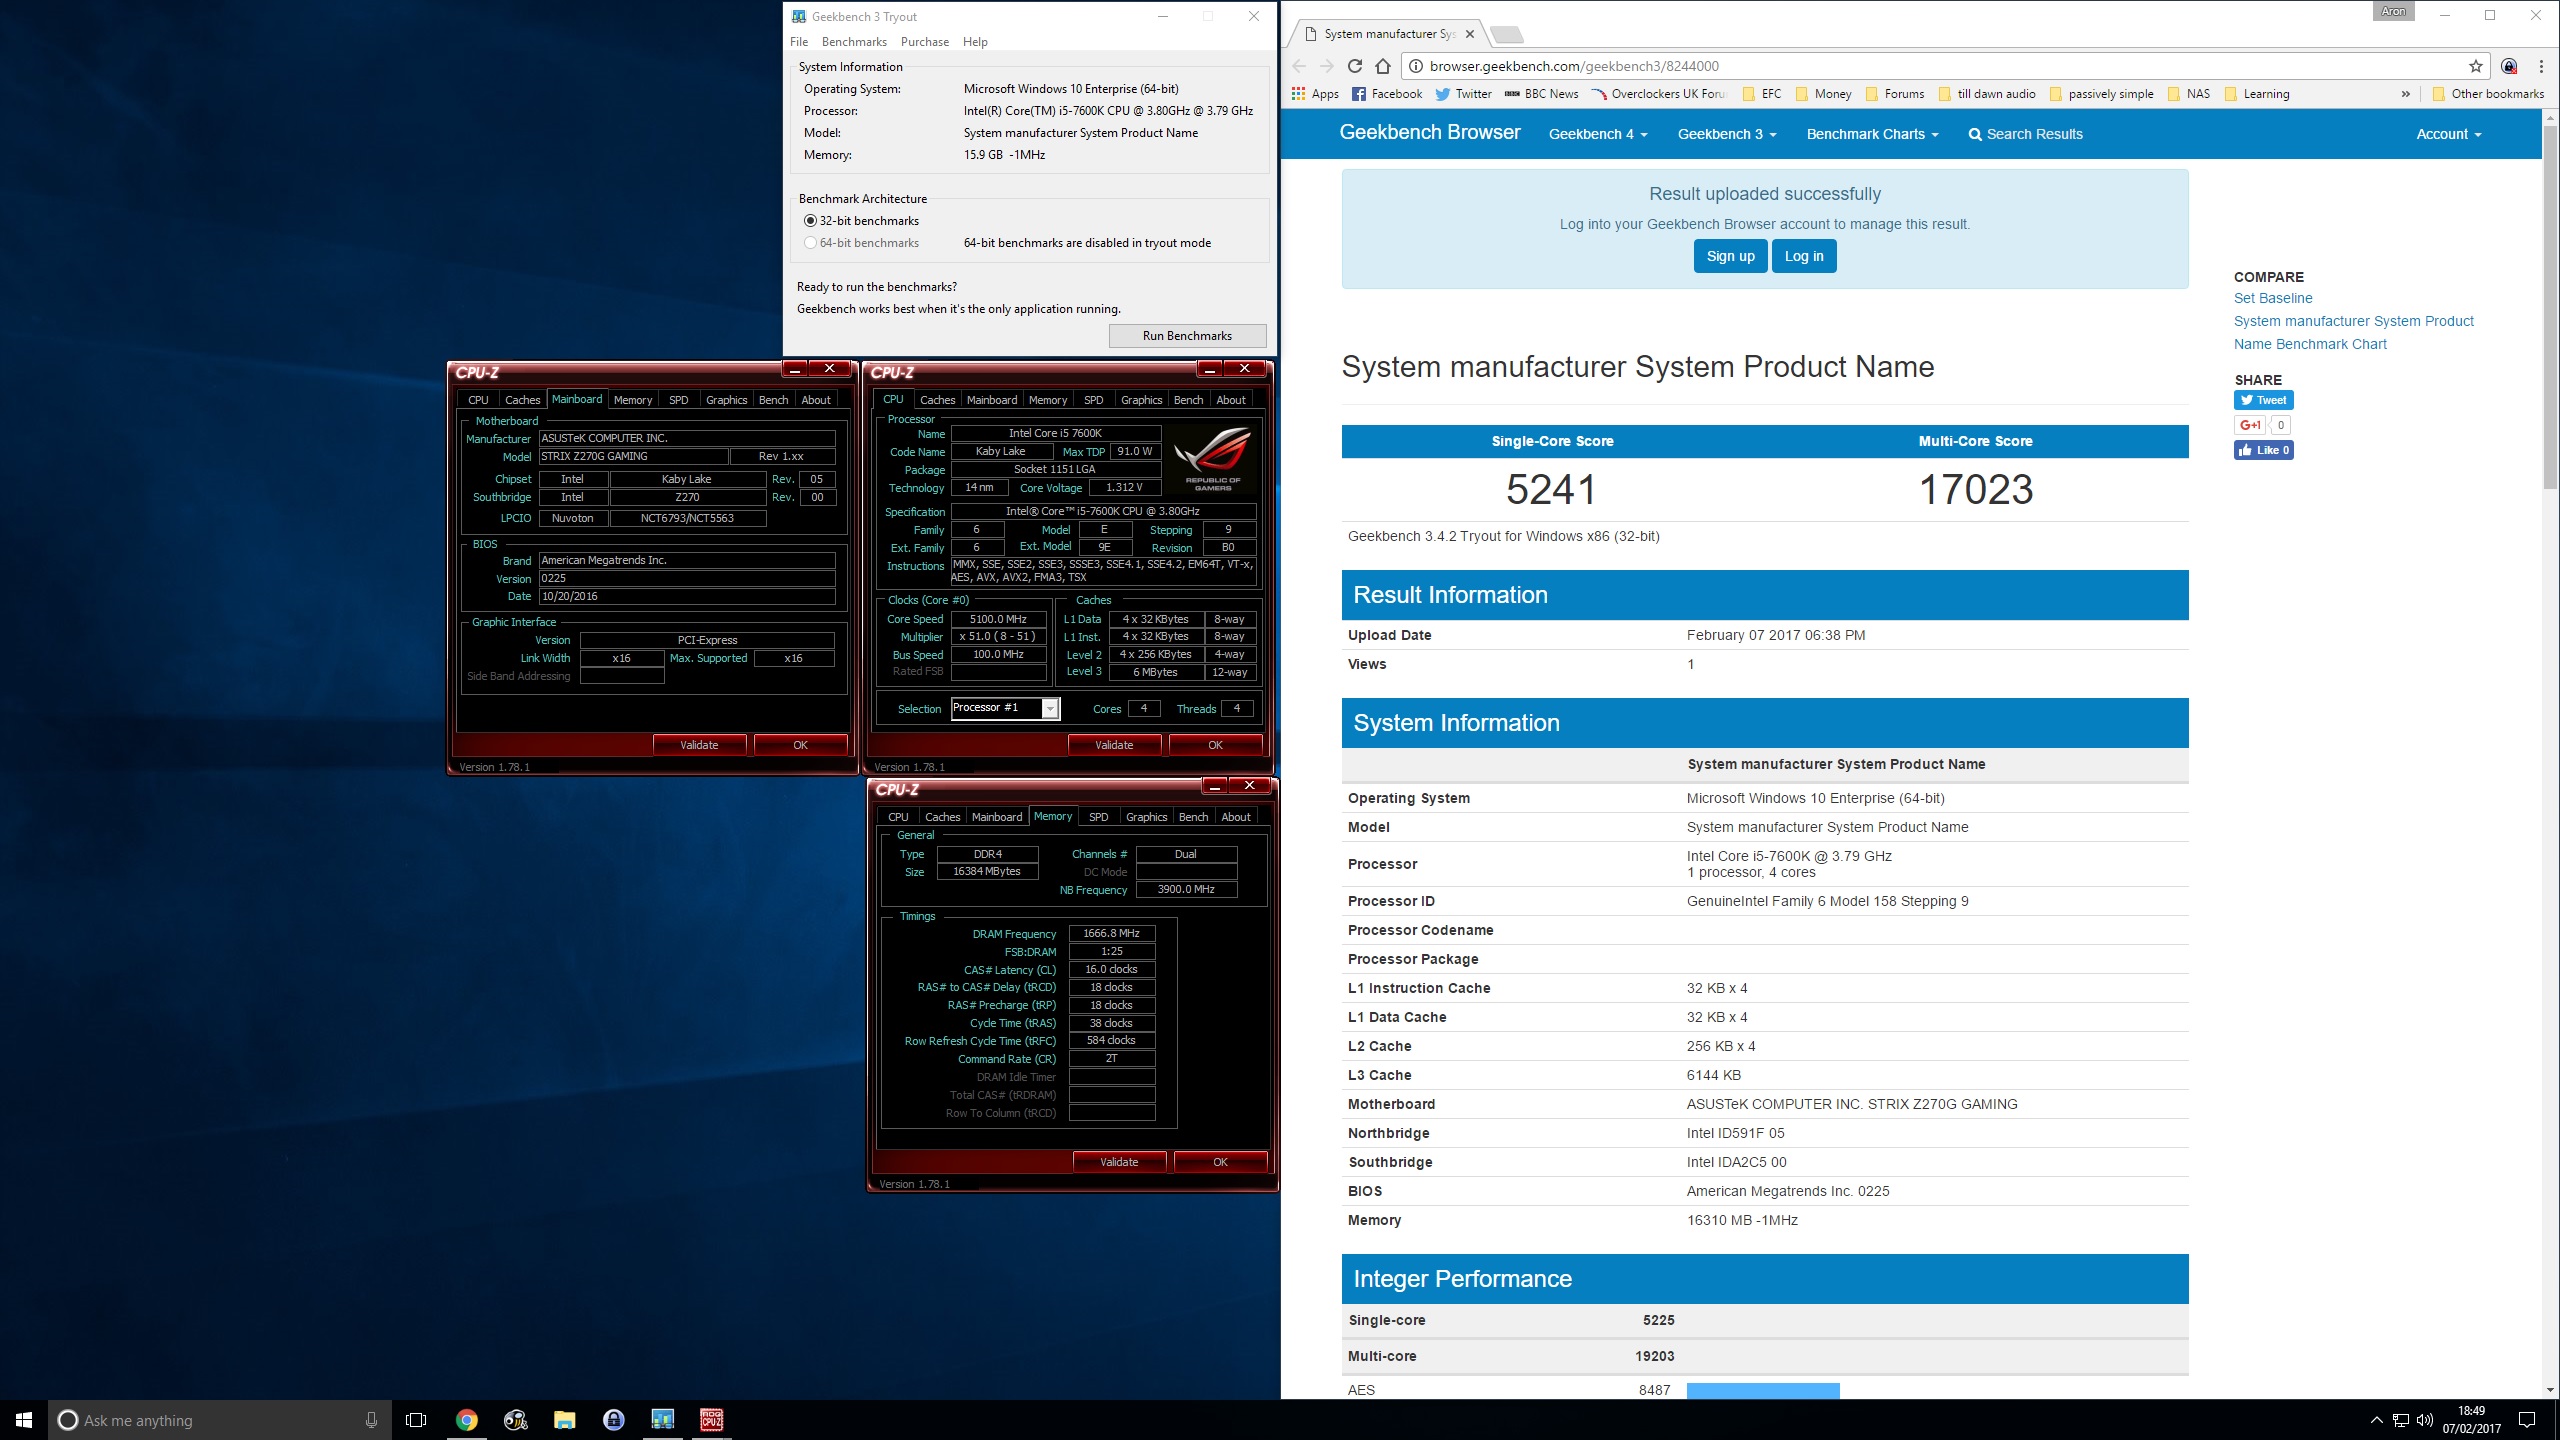Switch to Caches tab in CPU tab window
The height and width of the screenshot is (1440, 2560).
click(937, 400)
